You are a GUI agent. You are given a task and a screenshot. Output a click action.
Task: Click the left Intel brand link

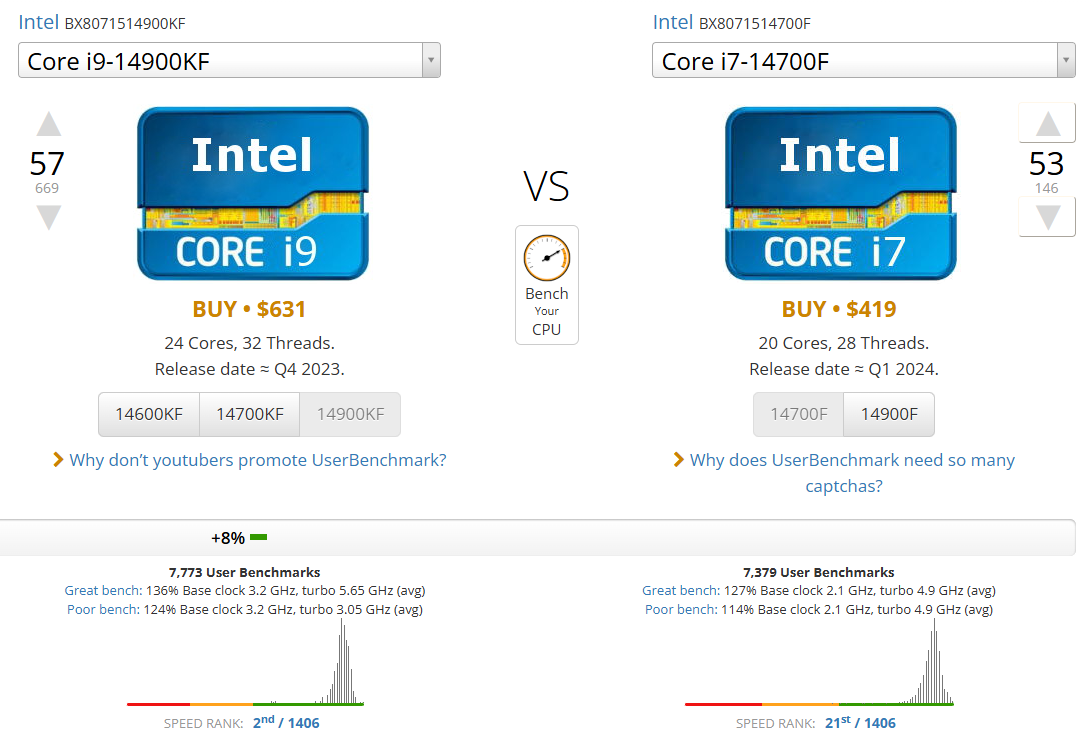point(39,22)
